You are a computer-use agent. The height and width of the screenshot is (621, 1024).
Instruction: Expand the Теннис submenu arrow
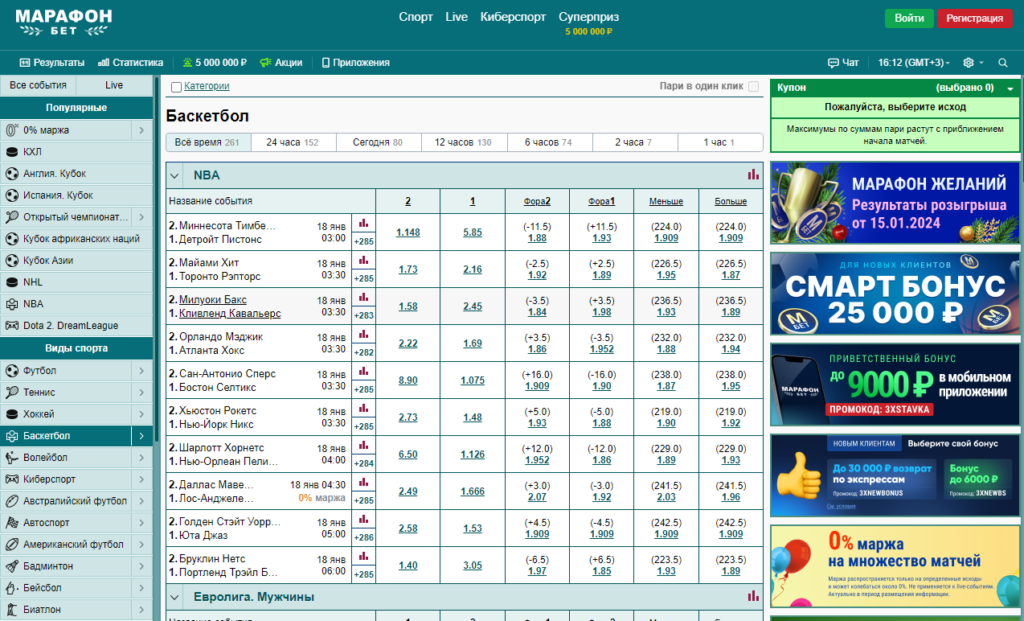click(x=141, y=392)
